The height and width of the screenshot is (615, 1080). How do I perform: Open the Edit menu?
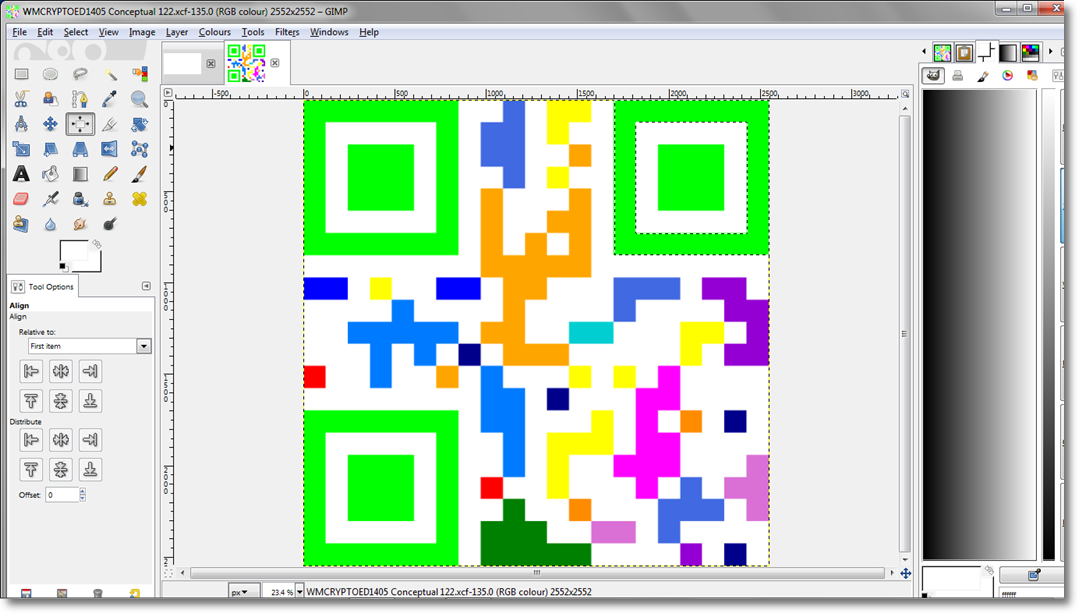coord(45,32)
